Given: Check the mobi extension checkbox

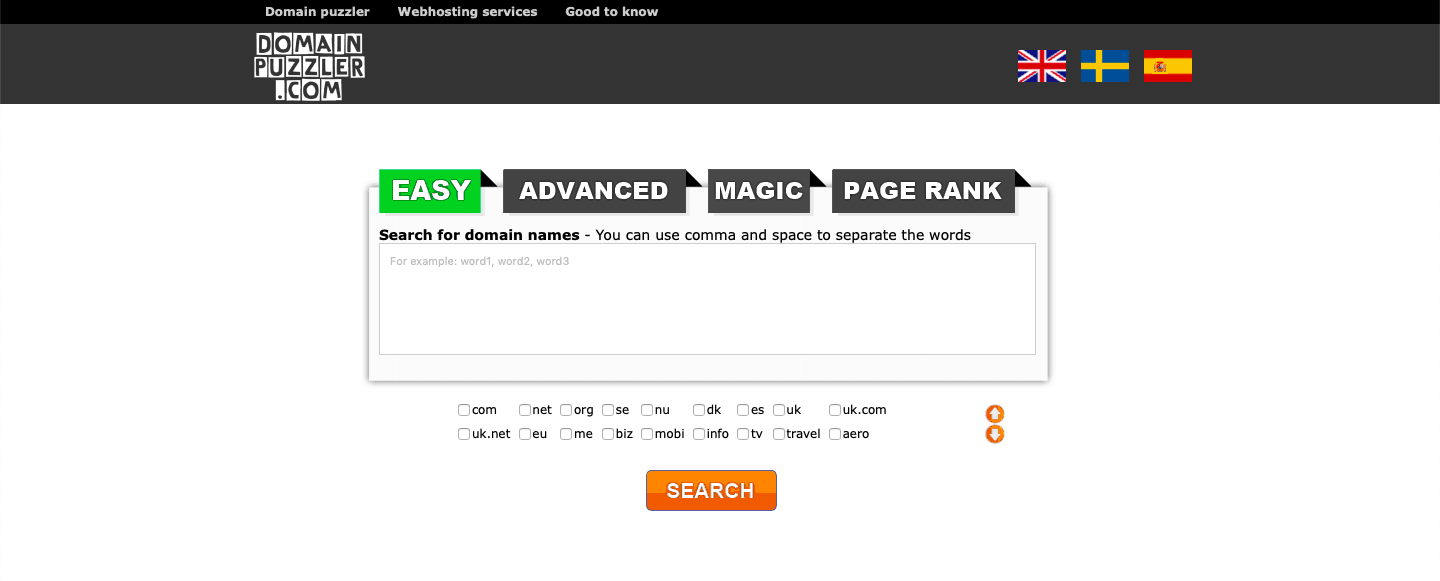Looking at the screenshot, I should (647, 433).
